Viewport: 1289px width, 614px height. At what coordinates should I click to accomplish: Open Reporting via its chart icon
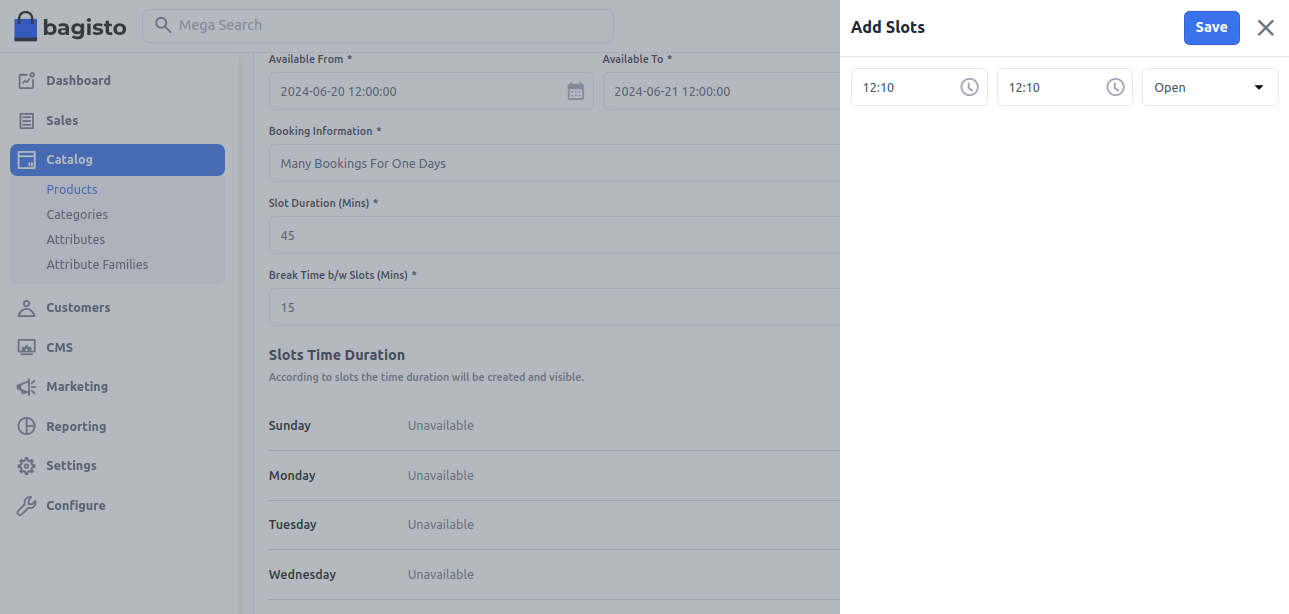[x=27, y=427]
